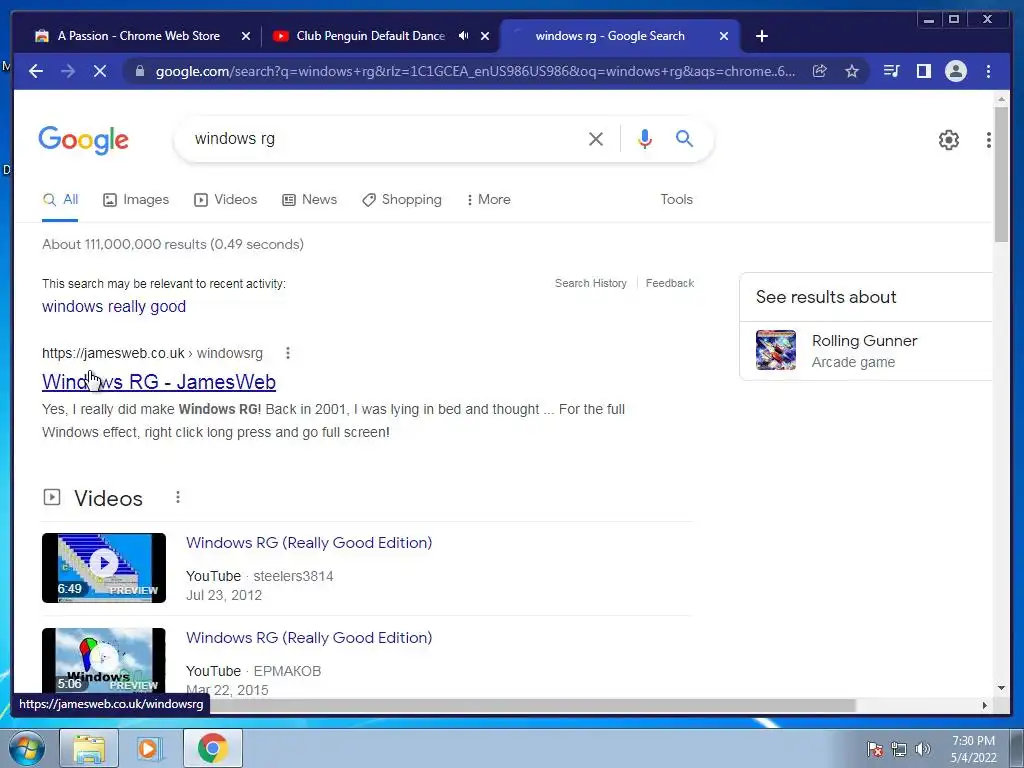Start voice search with microphone
Image resolution: width=1024 pixels, height=768 pixels.
click(x=645, y=139)
